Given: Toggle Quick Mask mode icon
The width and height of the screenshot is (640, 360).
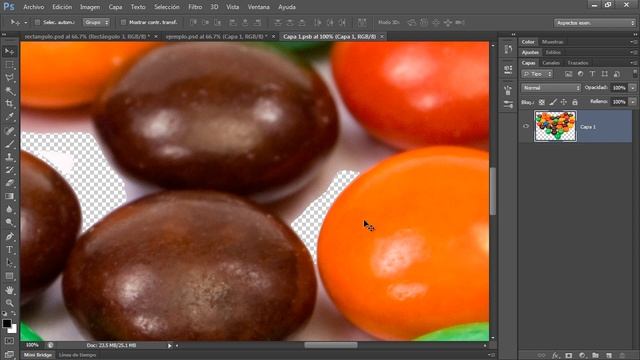Looking at the screenshot, I should pyautogui.click(x=9, y=341).
